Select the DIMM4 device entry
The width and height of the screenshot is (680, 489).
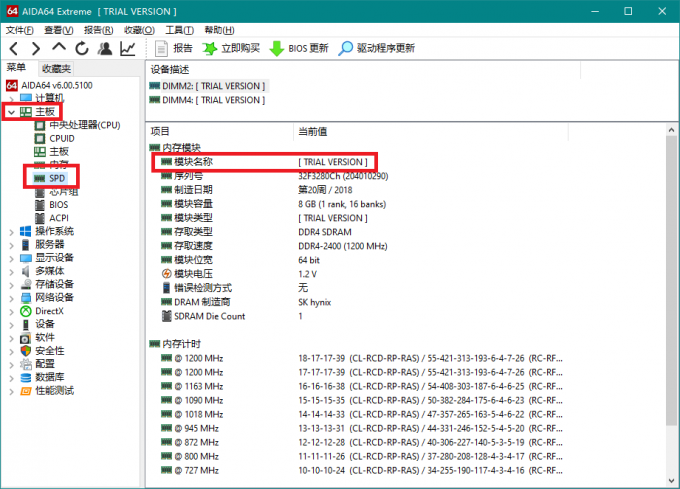coord(207,100)
